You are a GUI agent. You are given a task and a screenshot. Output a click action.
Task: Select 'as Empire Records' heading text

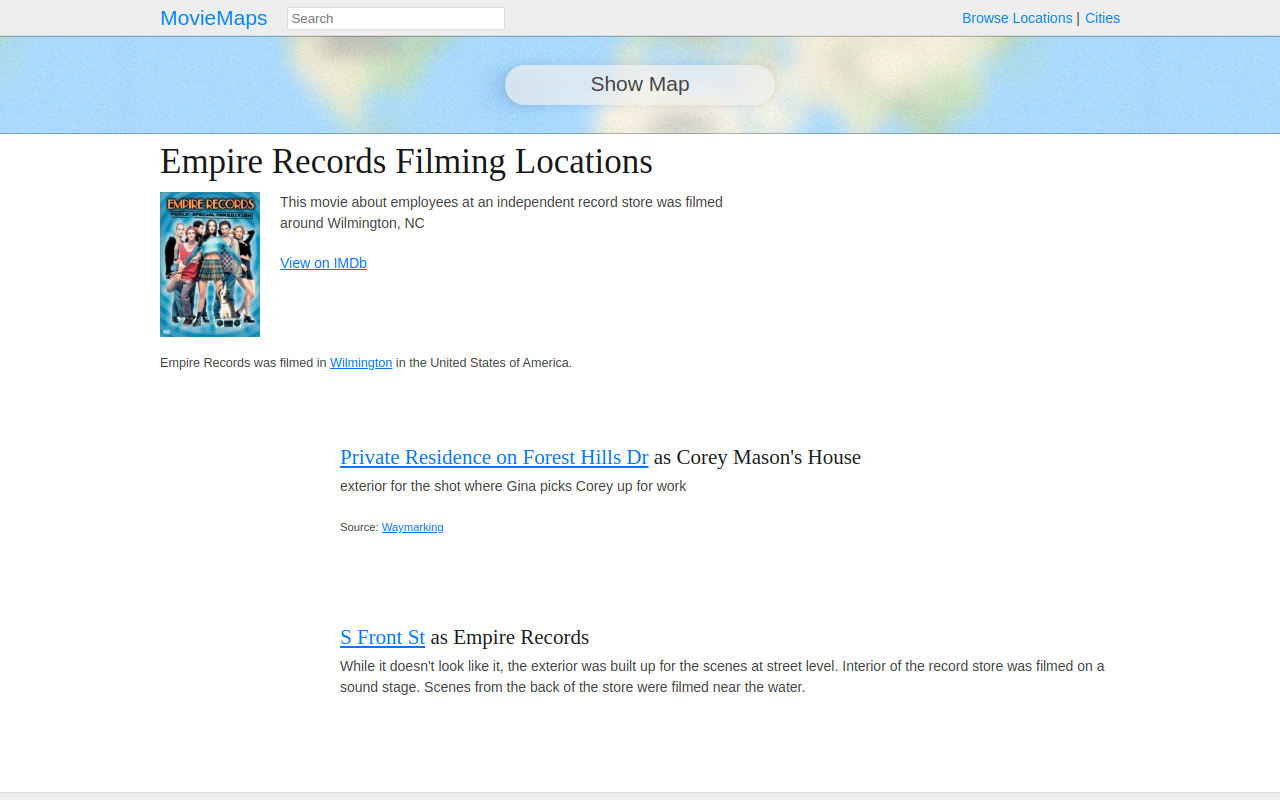click(x=510, y=637)
